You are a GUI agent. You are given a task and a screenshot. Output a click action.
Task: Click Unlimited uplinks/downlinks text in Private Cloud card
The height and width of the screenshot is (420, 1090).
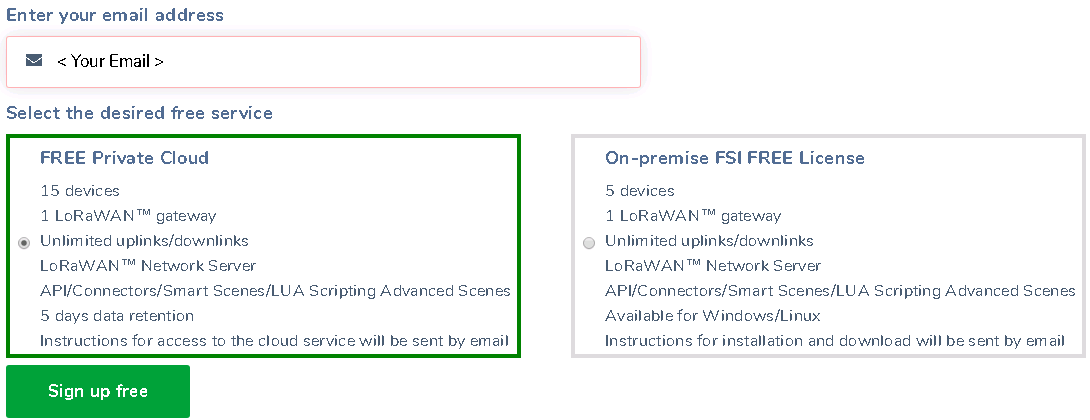144,241
